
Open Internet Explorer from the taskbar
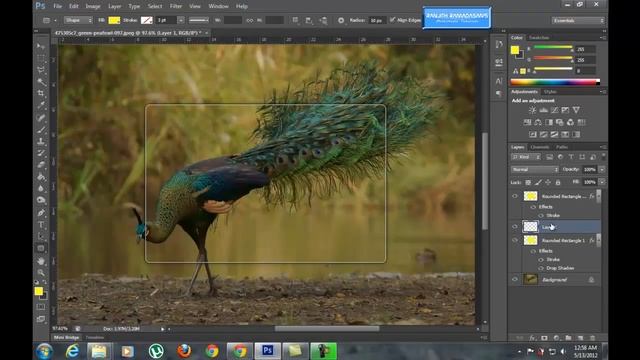(x=73, y=351)
